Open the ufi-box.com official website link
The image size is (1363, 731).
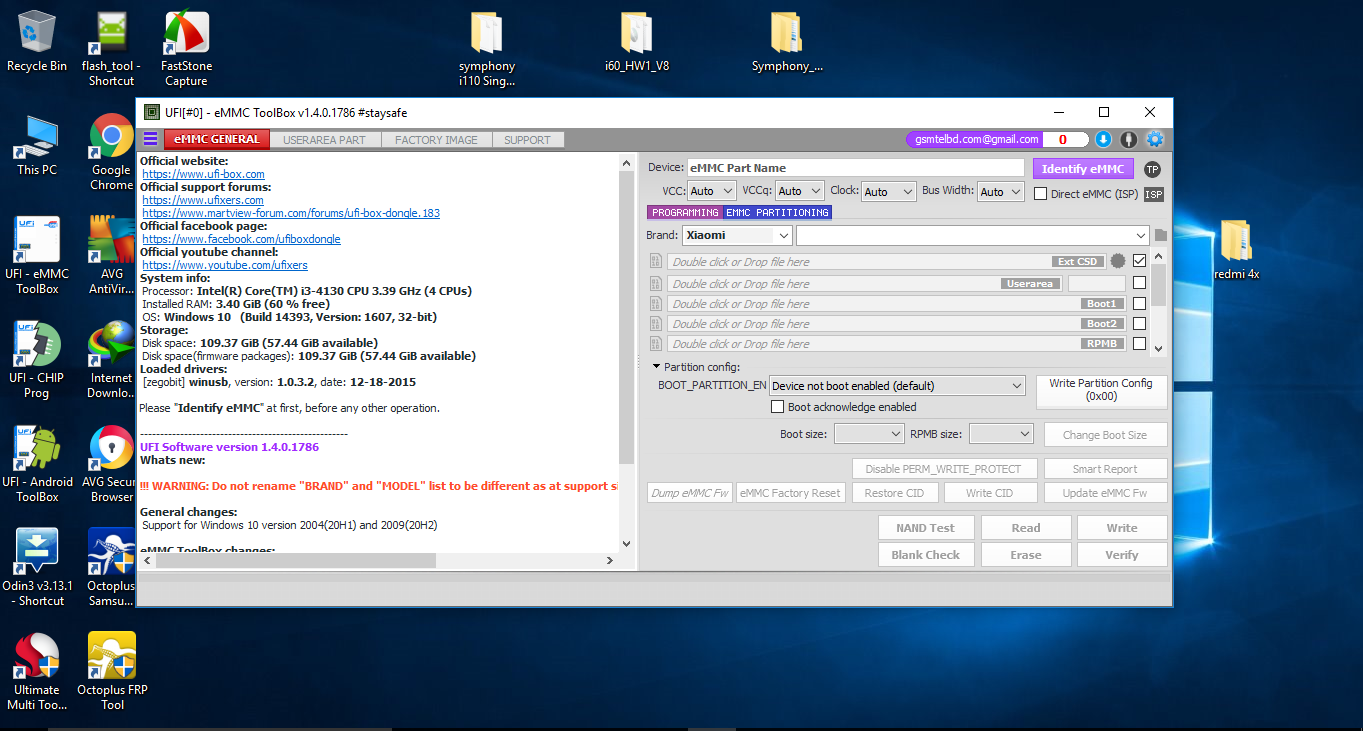point(203,174)
